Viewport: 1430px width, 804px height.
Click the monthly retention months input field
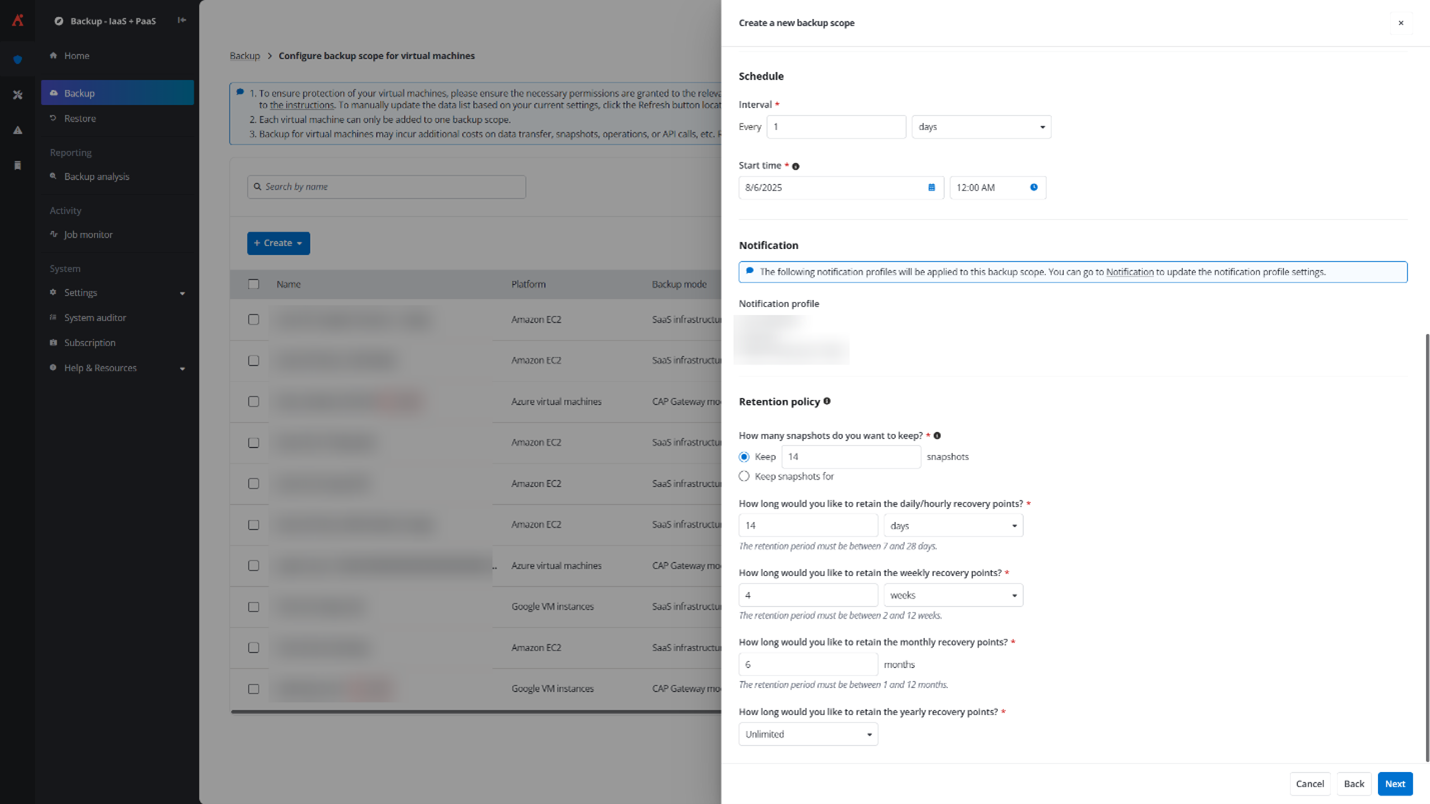[x=808, y=664]
